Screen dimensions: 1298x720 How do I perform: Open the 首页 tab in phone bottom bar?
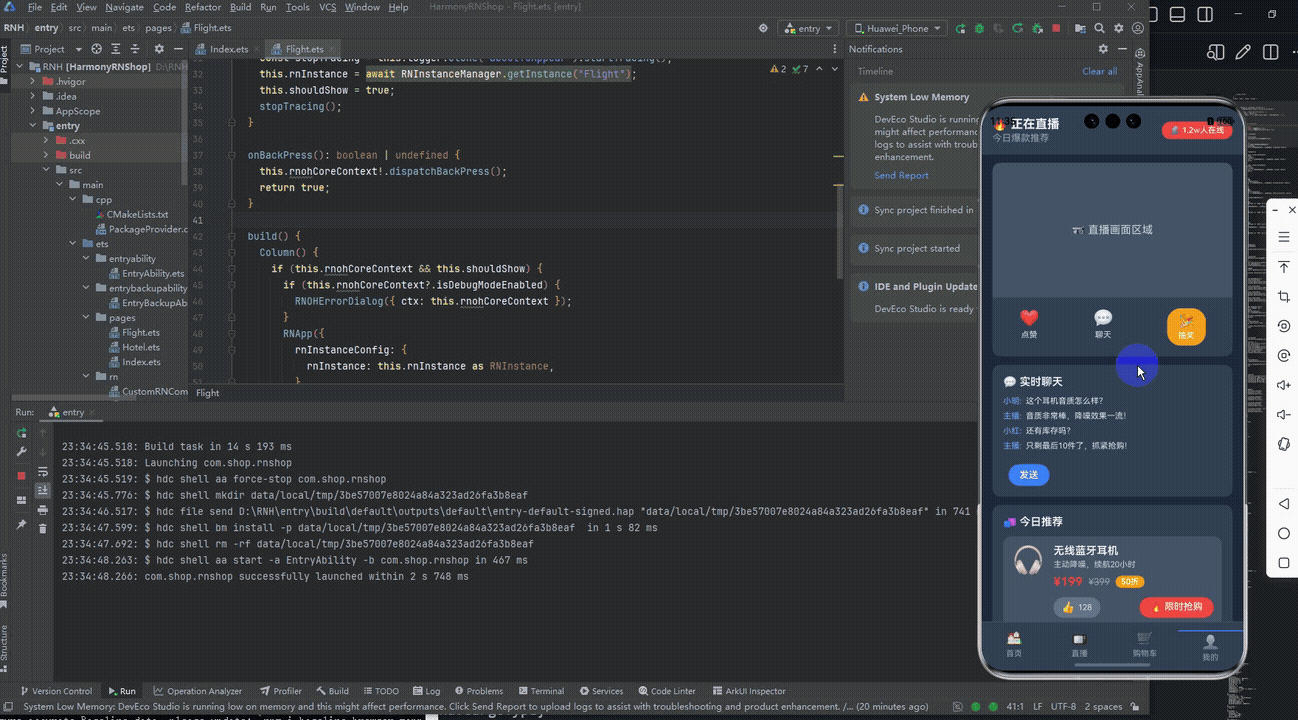pyautogui.click(x=1014, y=645)
